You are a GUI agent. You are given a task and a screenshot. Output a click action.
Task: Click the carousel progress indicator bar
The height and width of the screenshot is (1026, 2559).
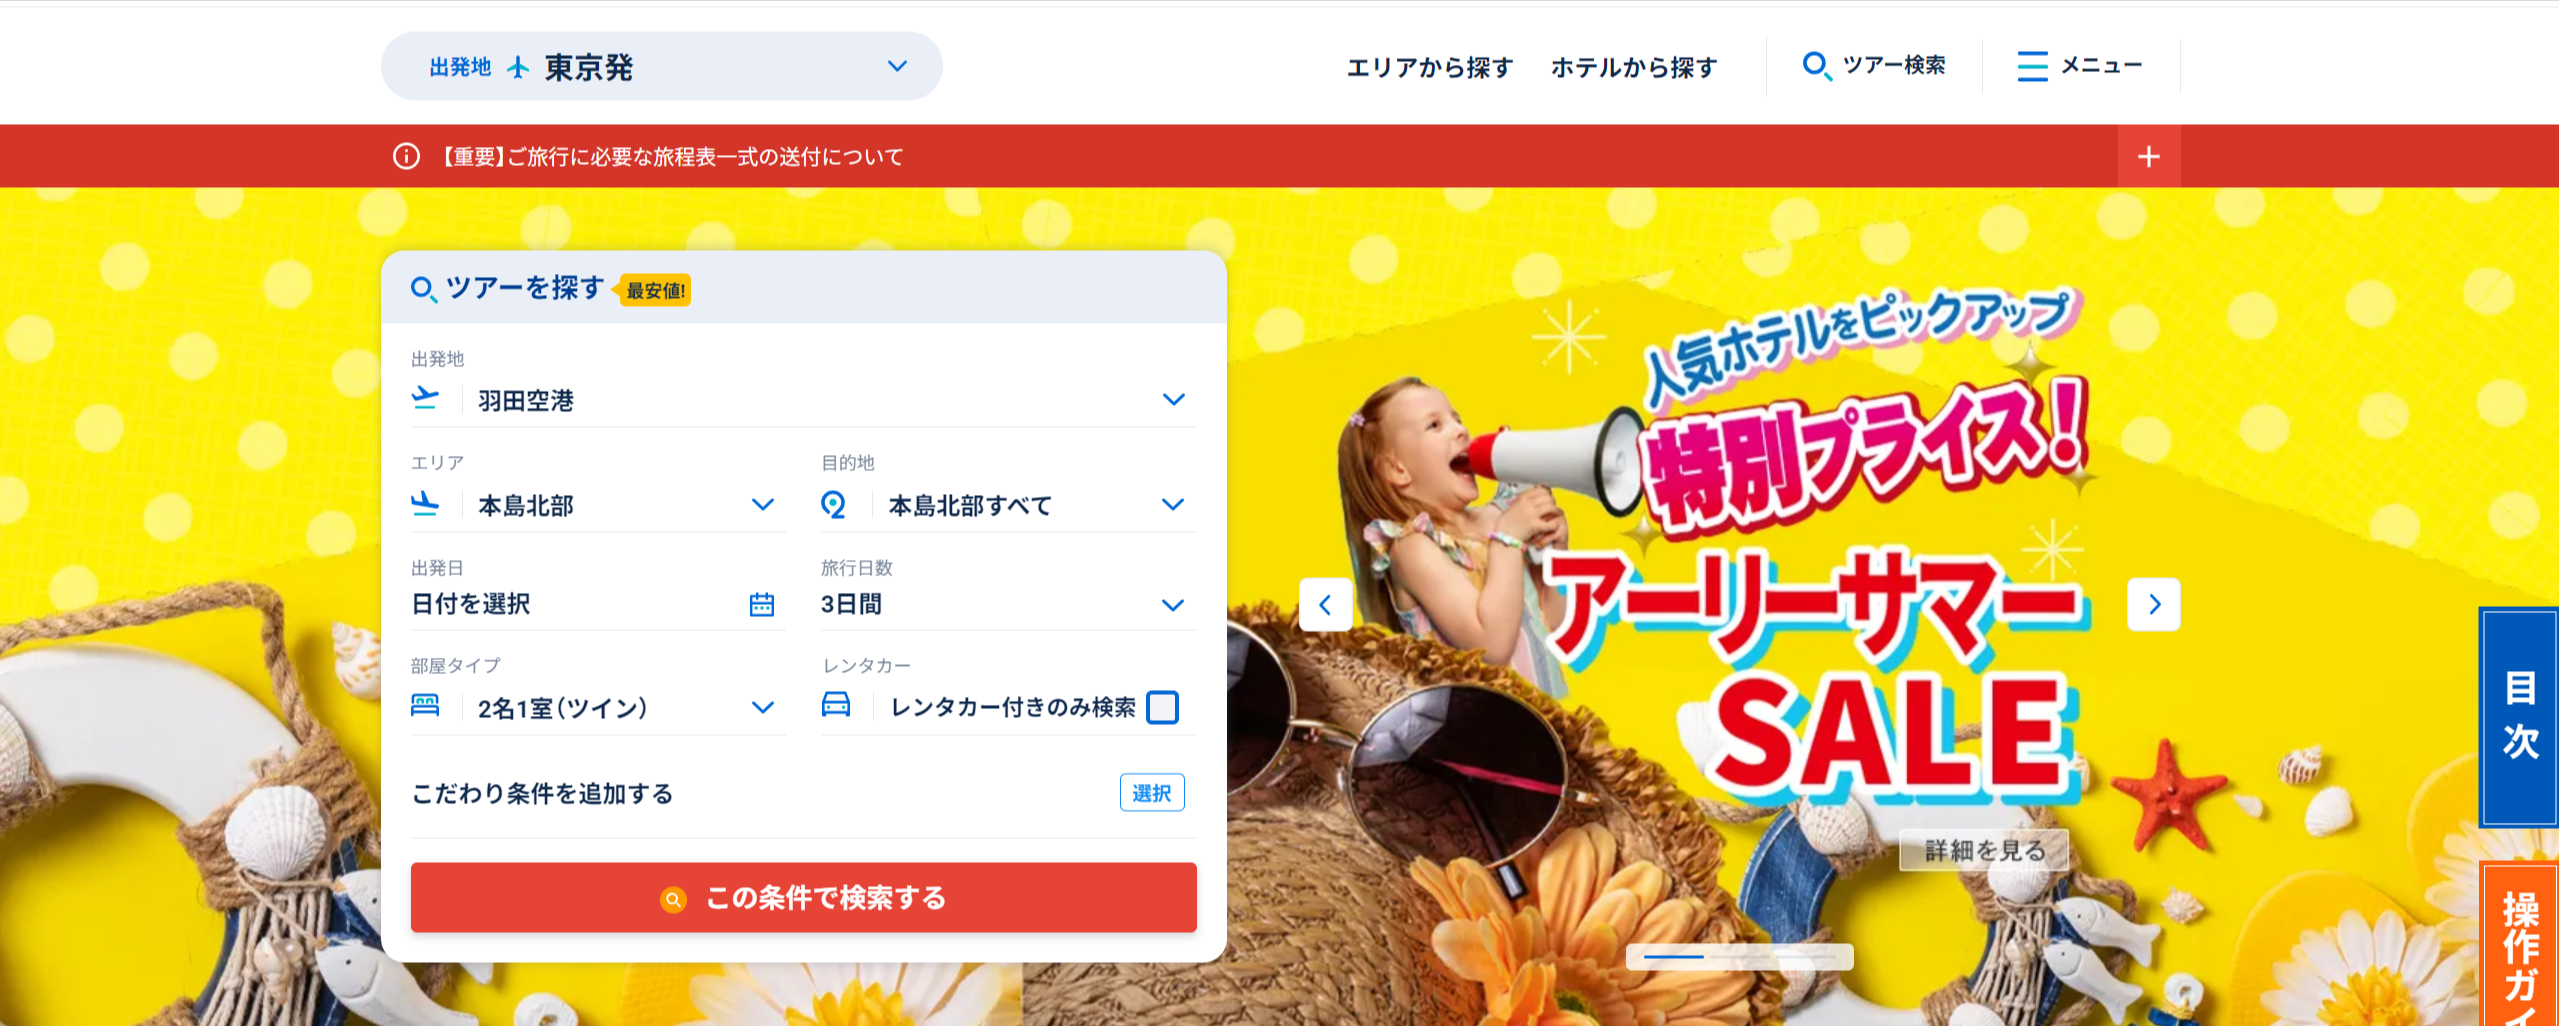coord(1740,957)
